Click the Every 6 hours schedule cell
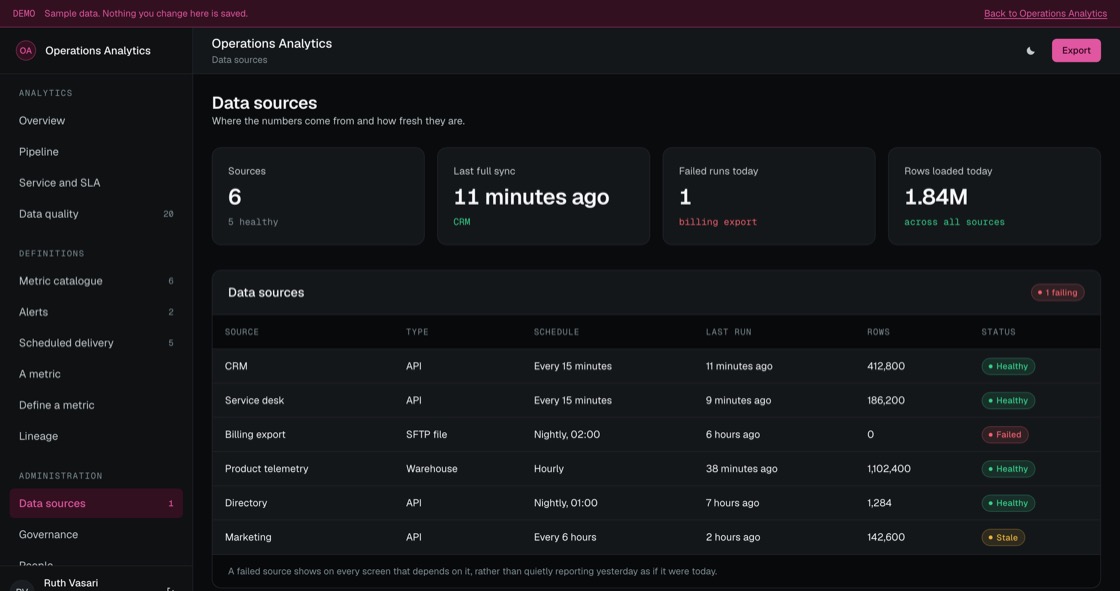The height and width of the screenshot is (591, 1120). point(565,537)
